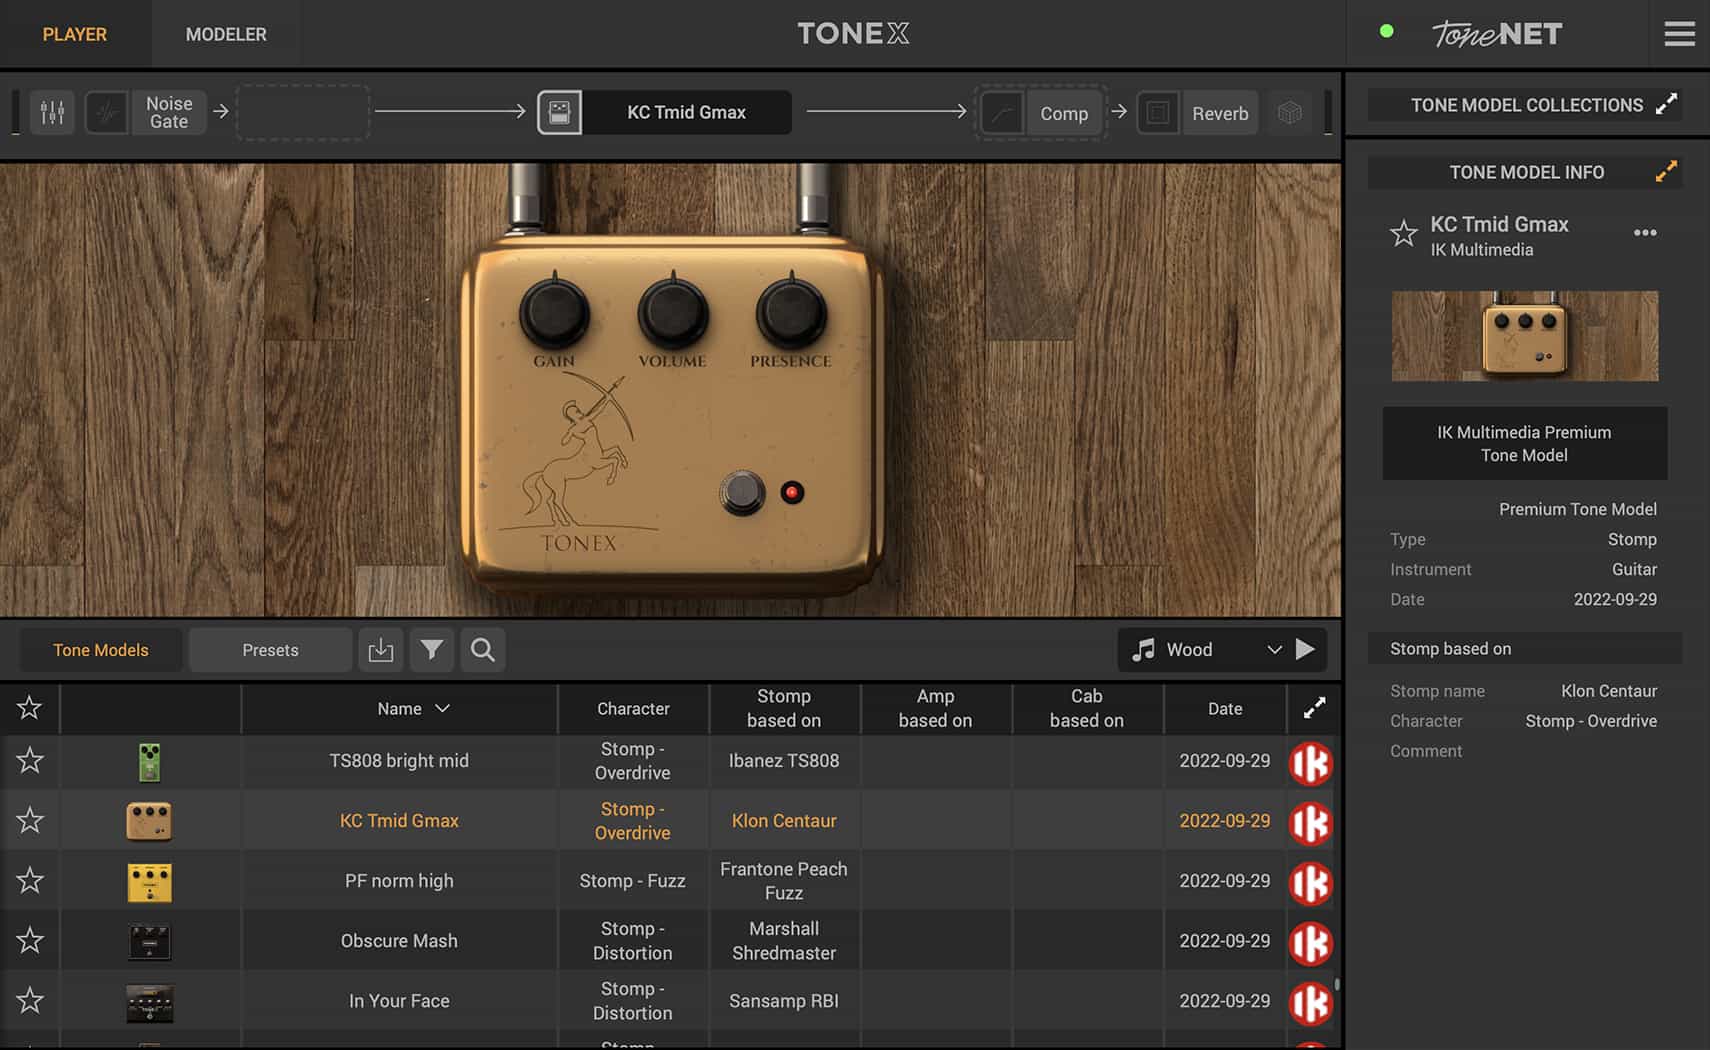Expand the Tone Model Collections panel
Viewport: 1710px width, 1050px height.
[1665, 105]
